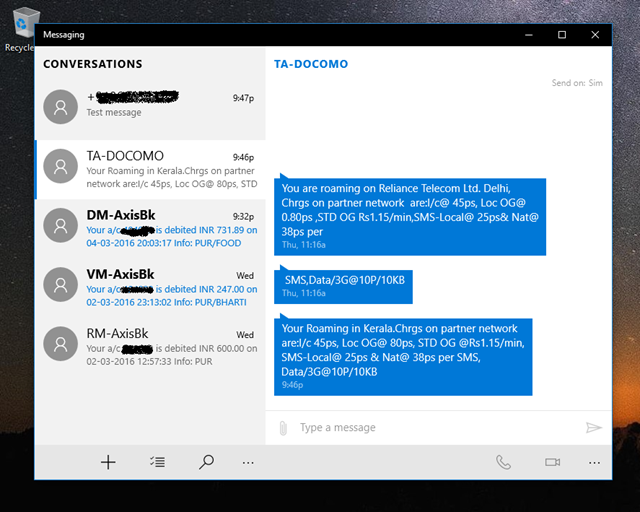The image size is (640, 512).
Task: Click the TA-DOCOMO thread header
Action: (x=311, y=64)
